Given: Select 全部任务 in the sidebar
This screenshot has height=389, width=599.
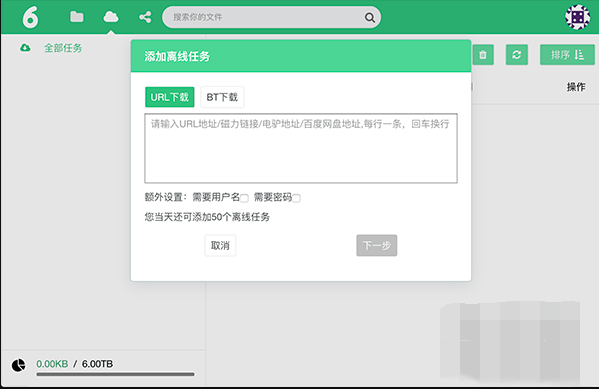Looking at the screenshot, I should pos(63,48).
